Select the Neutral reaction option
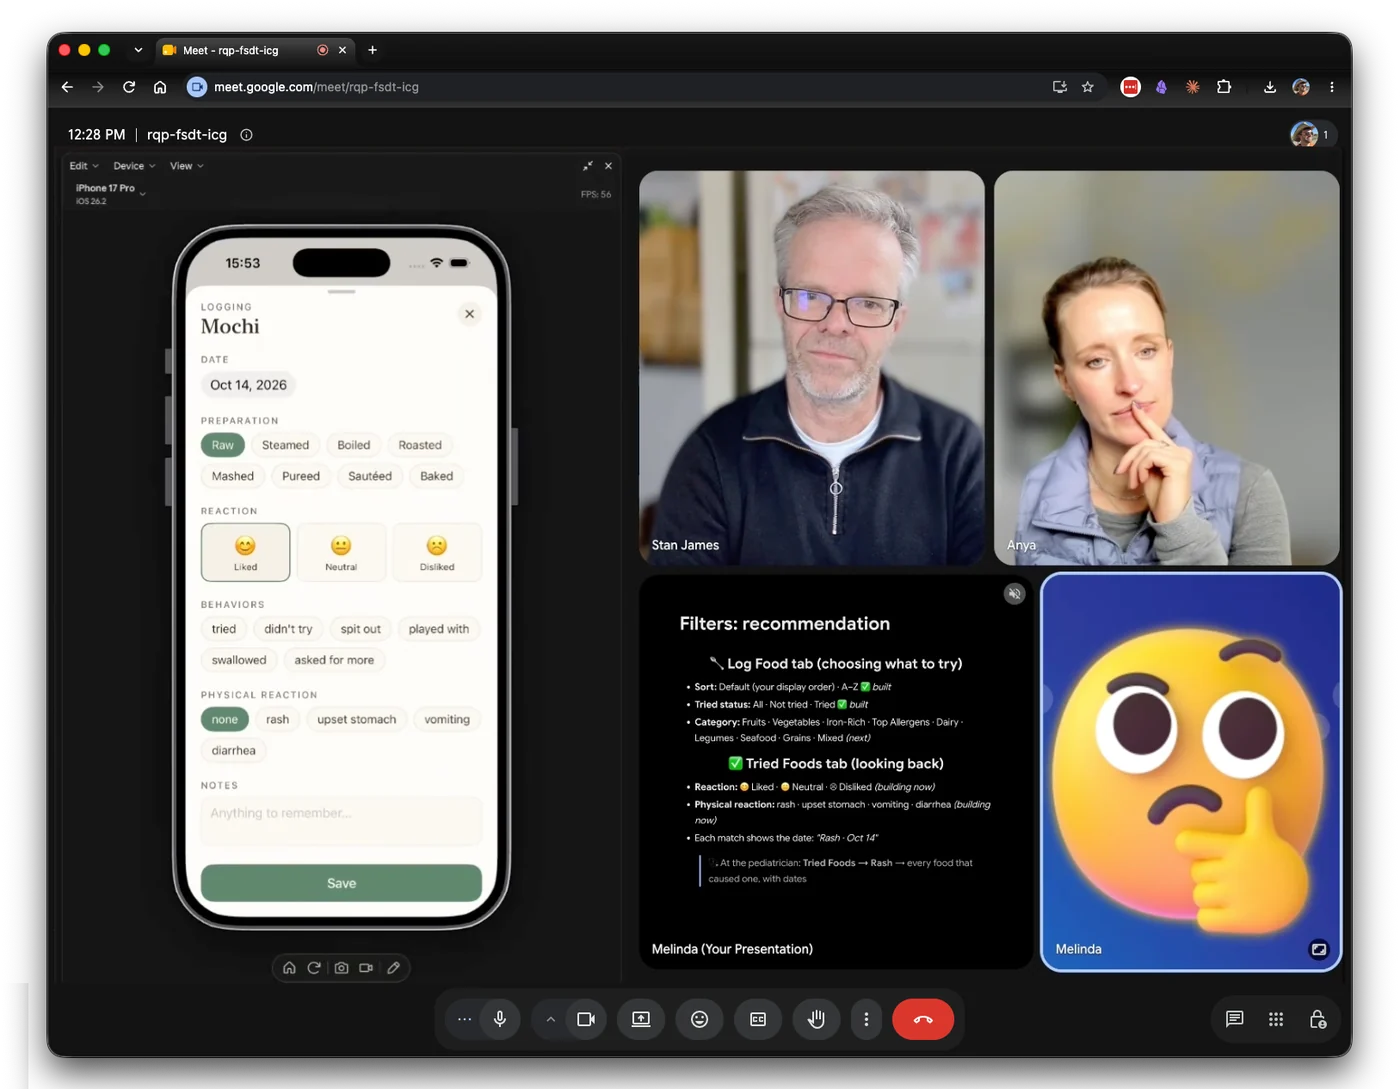Screen dimensions: 1400x1089 point(341,552)
